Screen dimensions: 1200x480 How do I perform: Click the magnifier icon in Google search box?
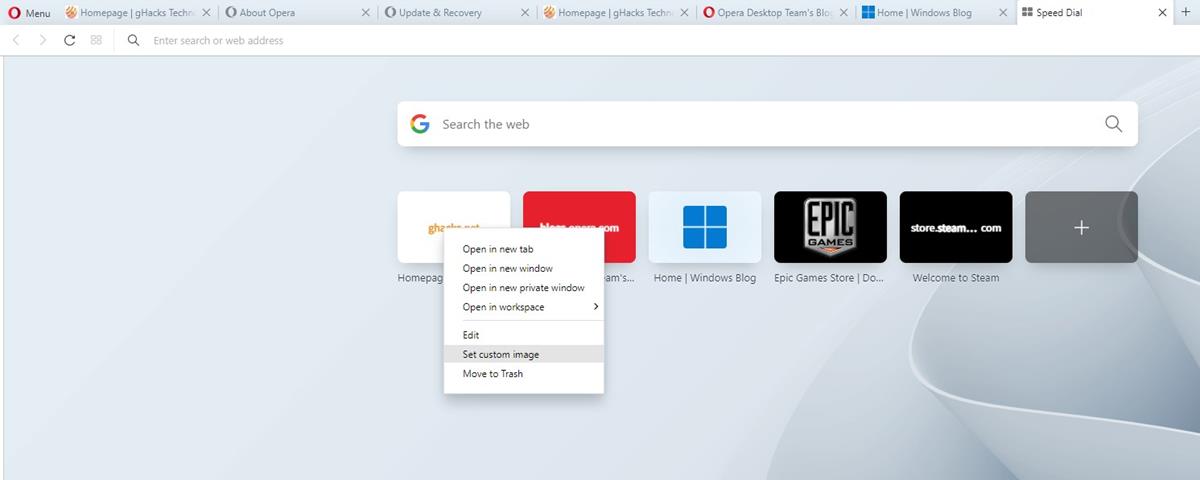pyautogui.click(x=1113, y=124)
